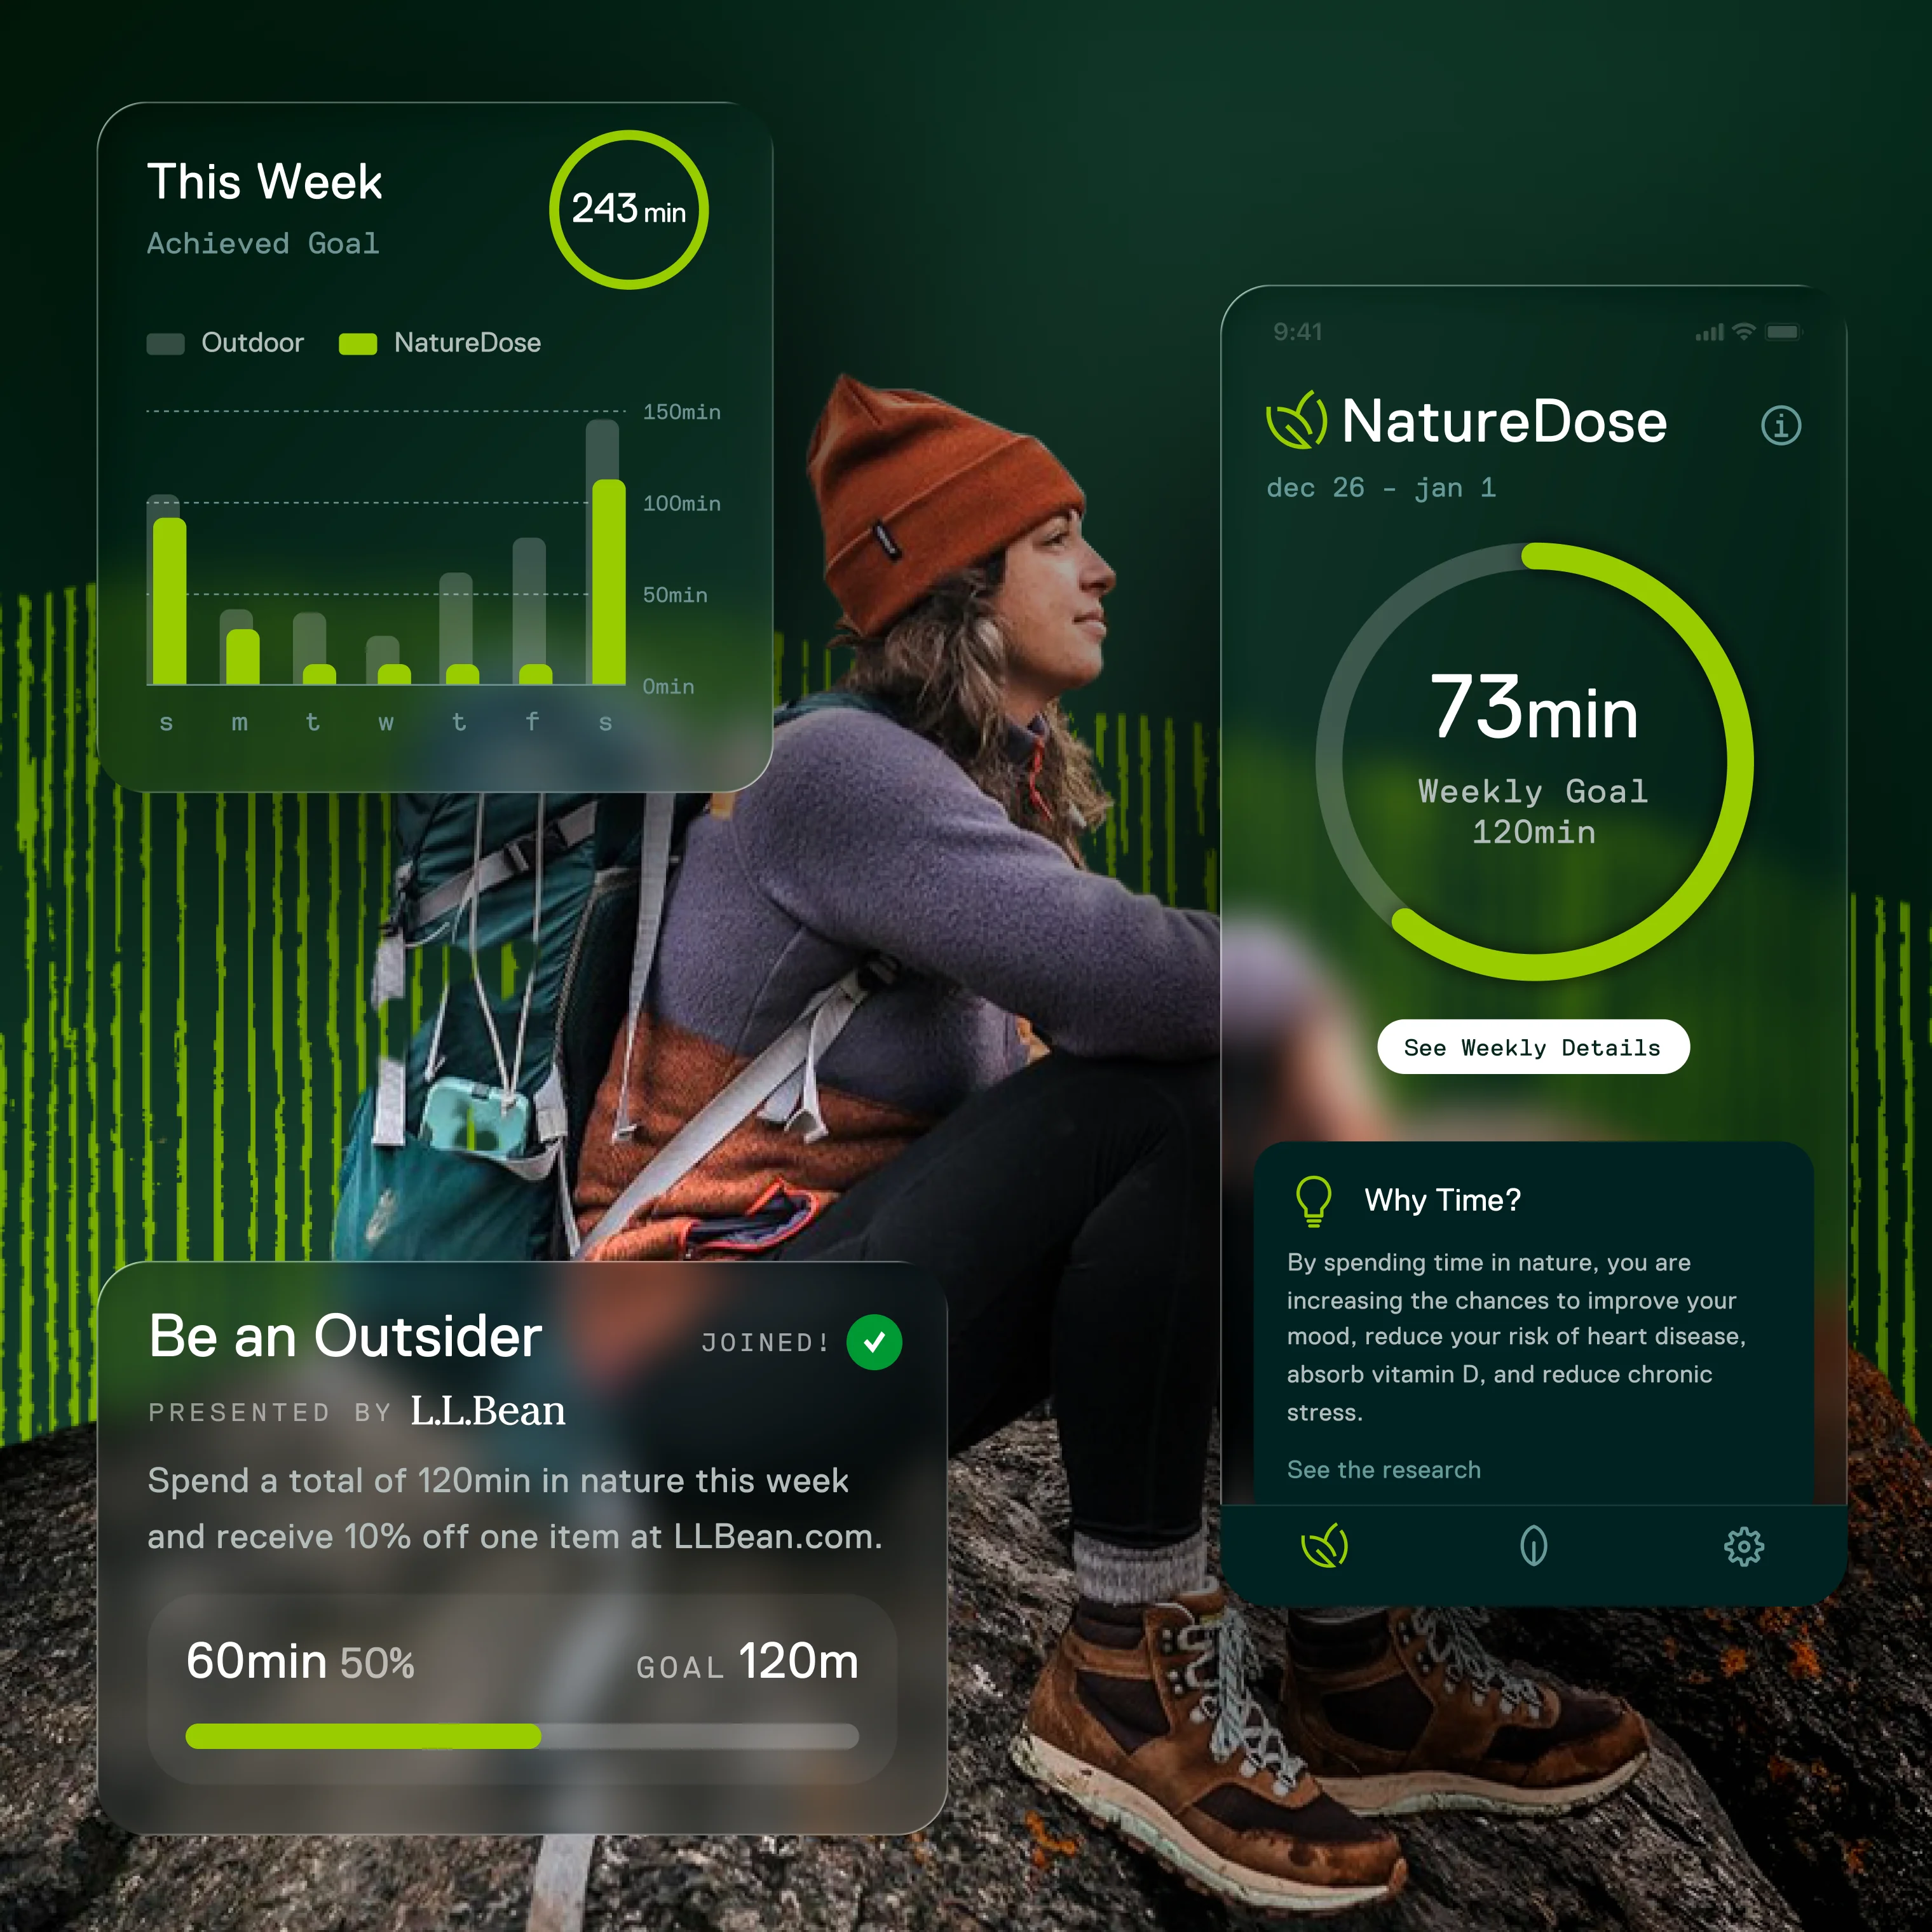
Task: Click the cellular signal bars icon
Action: (x=1710, y=332)
